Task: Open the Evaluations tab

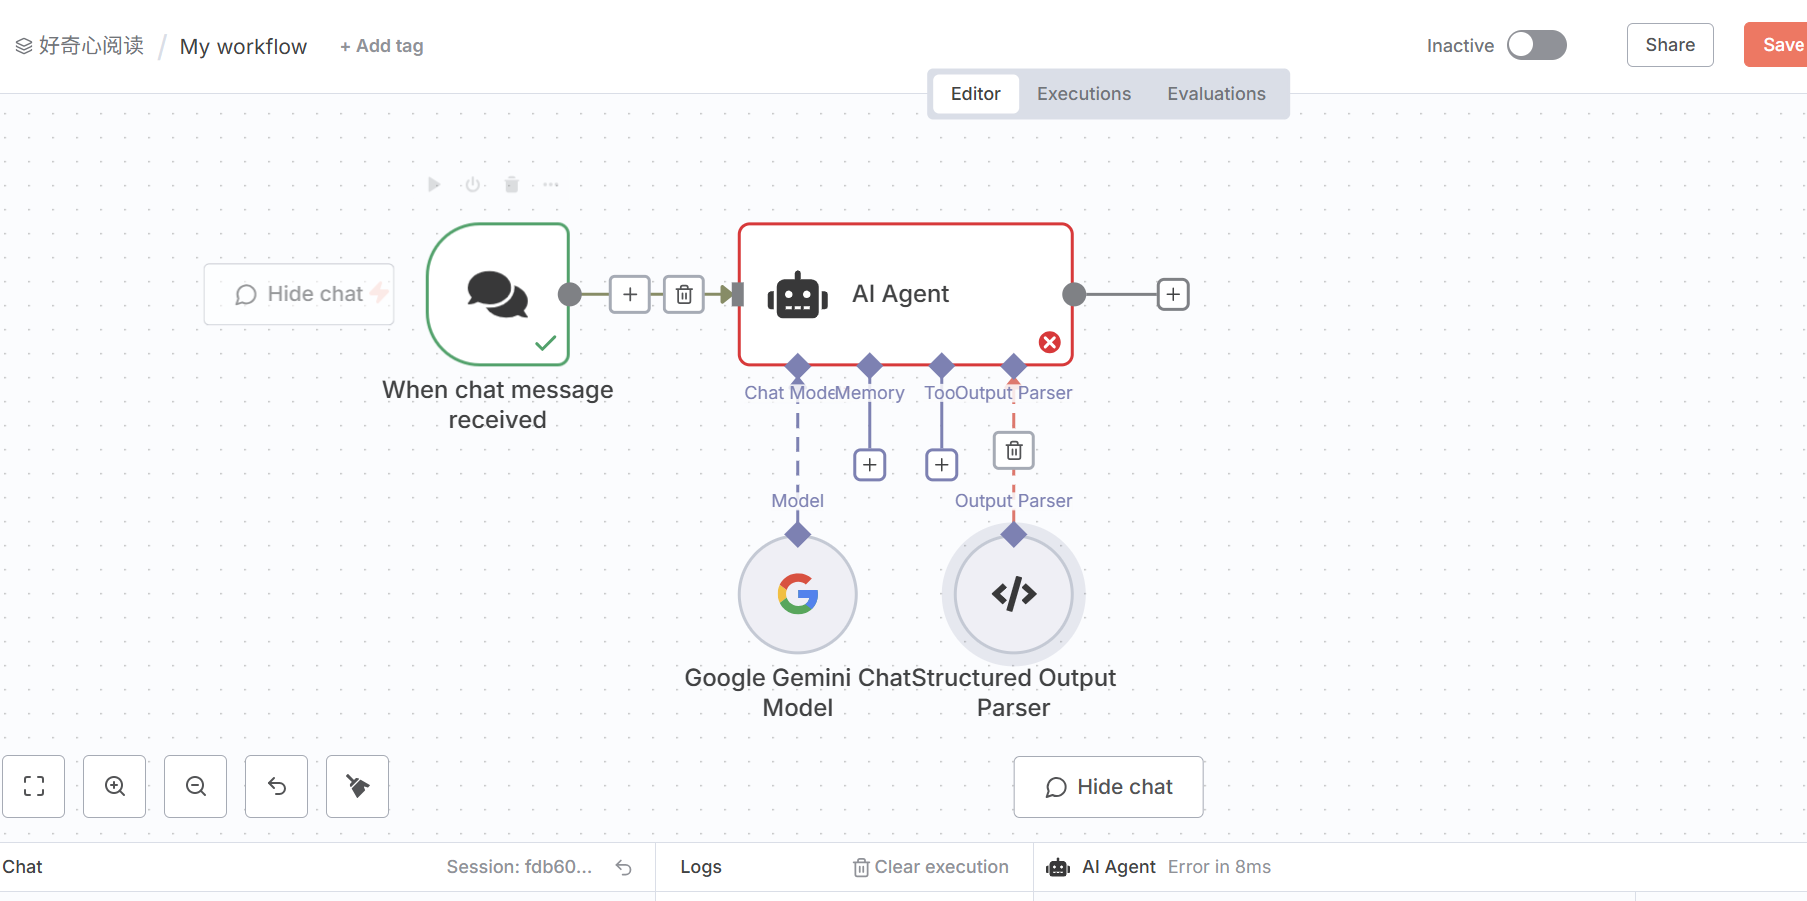Action: pyautogui.click(x=1216, y=94)
